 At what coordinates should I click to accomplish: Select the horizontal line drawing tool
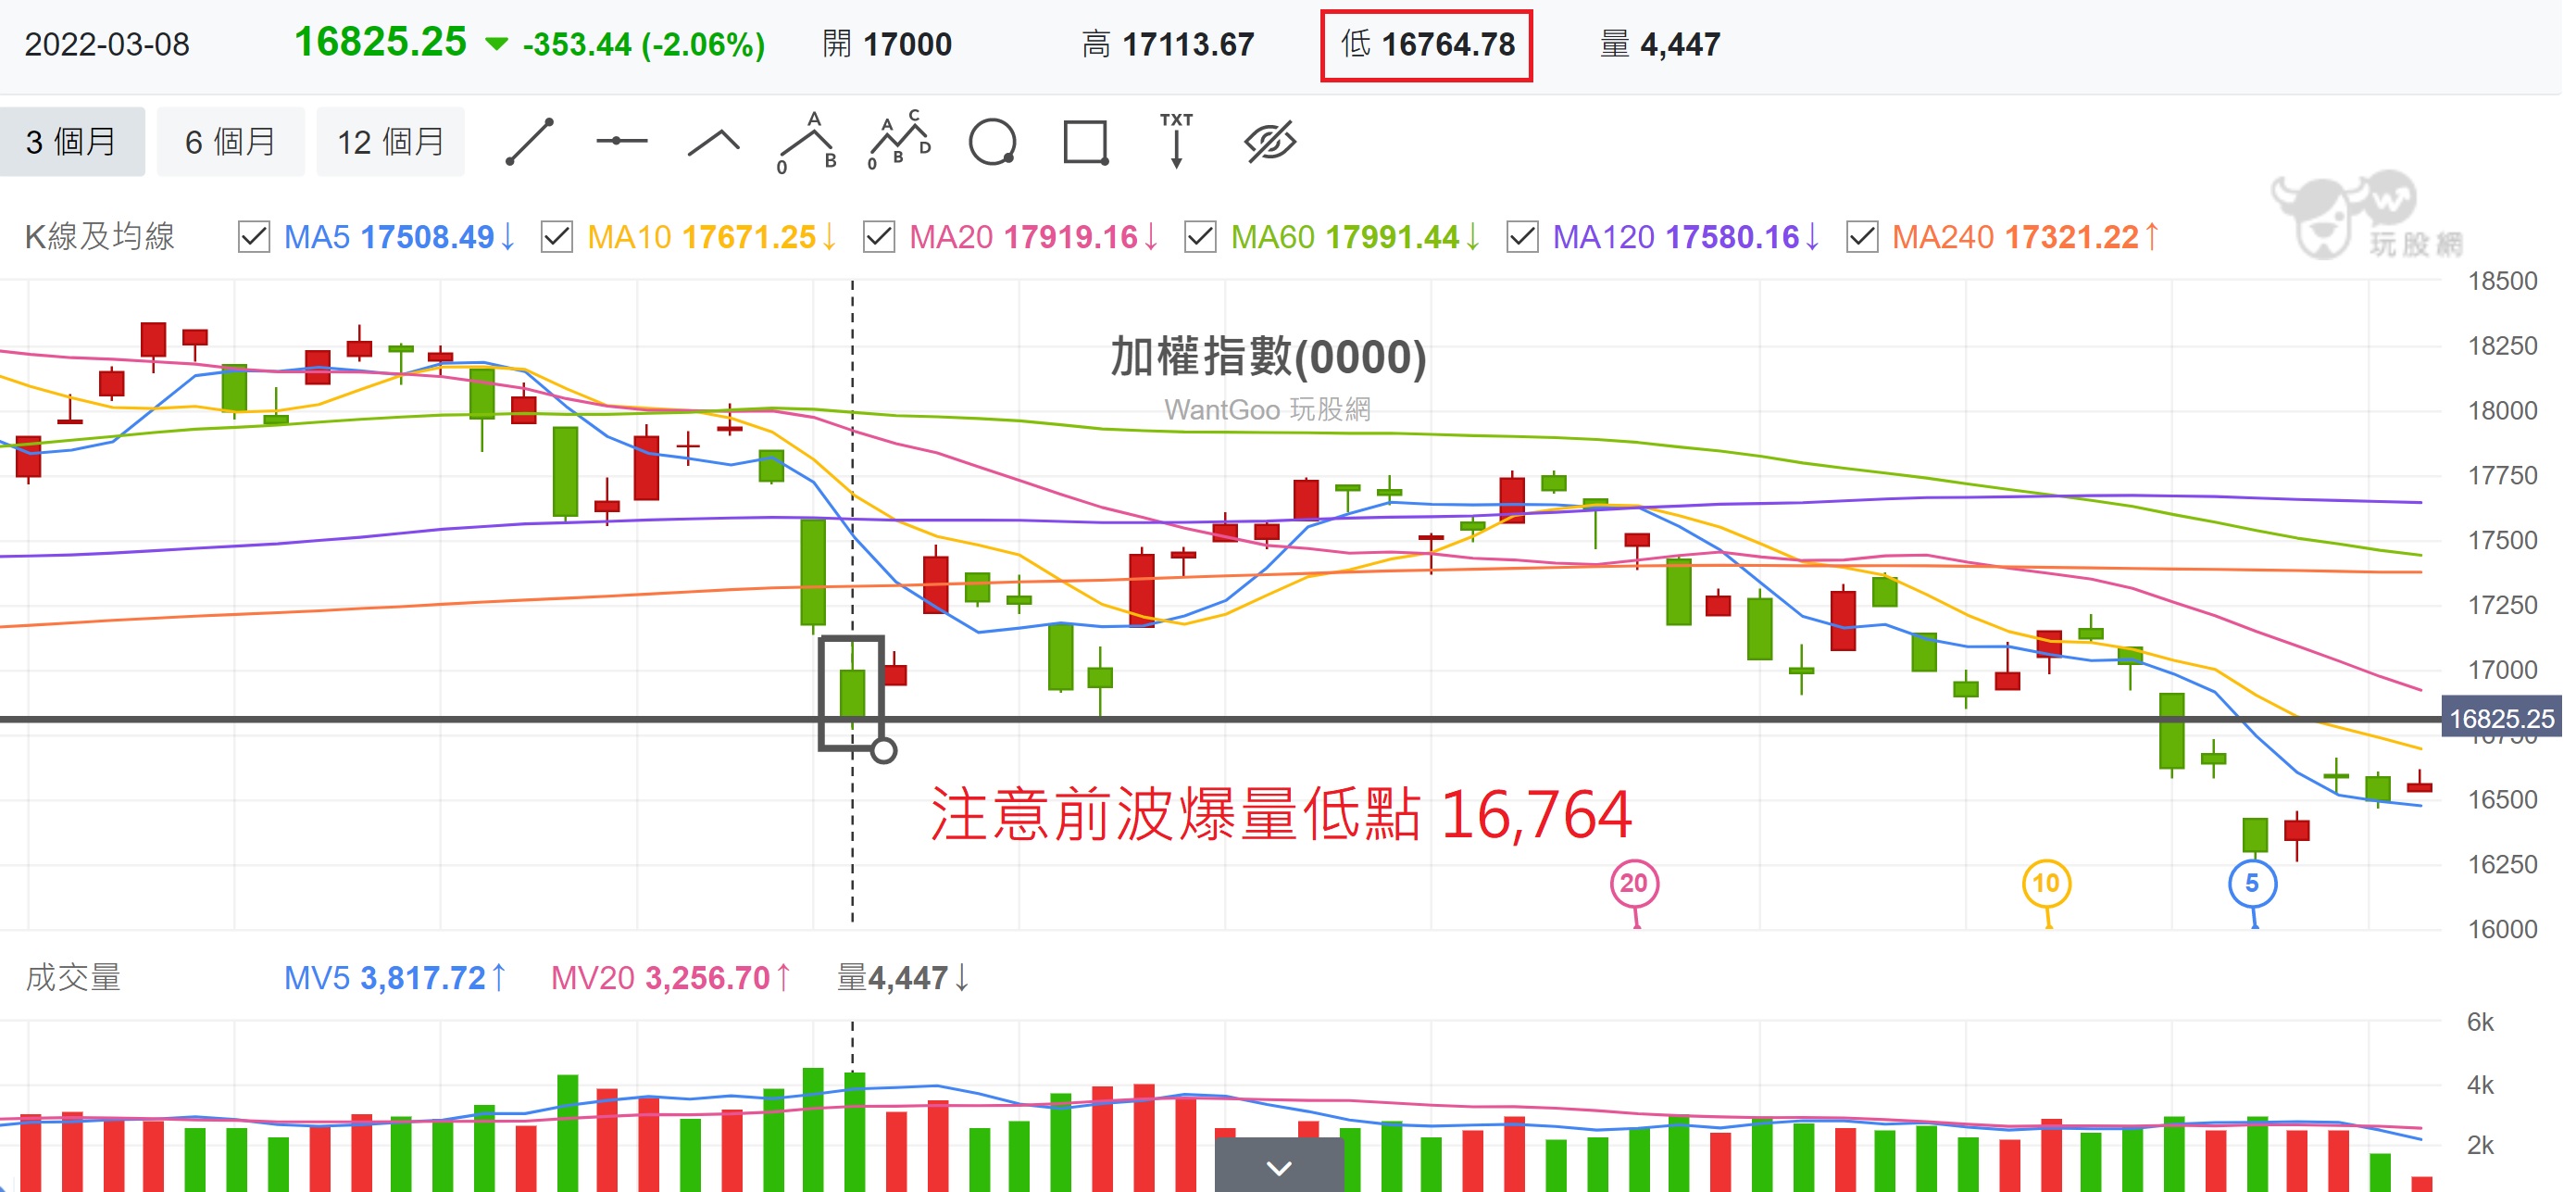pyautogui.click(x=621, y=142)
